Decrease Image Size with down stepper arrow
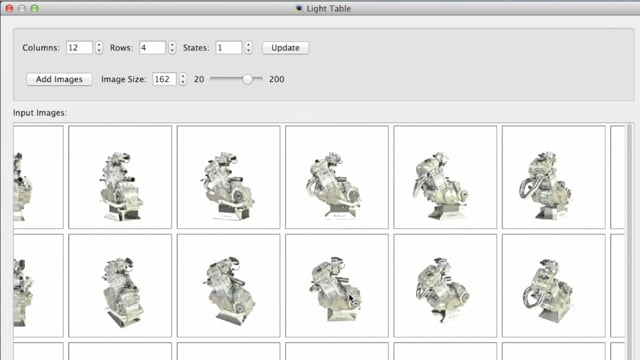640x360 pixels. coord(182,82)
